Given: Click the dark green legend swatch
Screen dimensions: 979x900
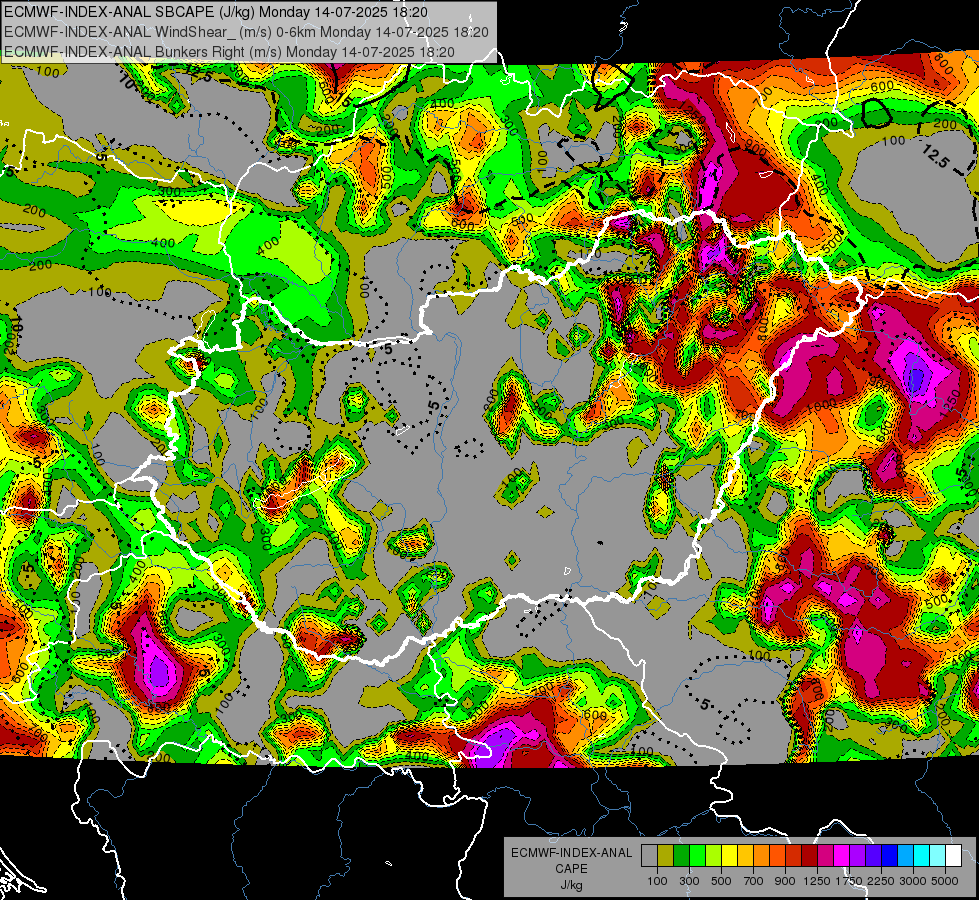Looking at the screenshot, I should [681, 855].
